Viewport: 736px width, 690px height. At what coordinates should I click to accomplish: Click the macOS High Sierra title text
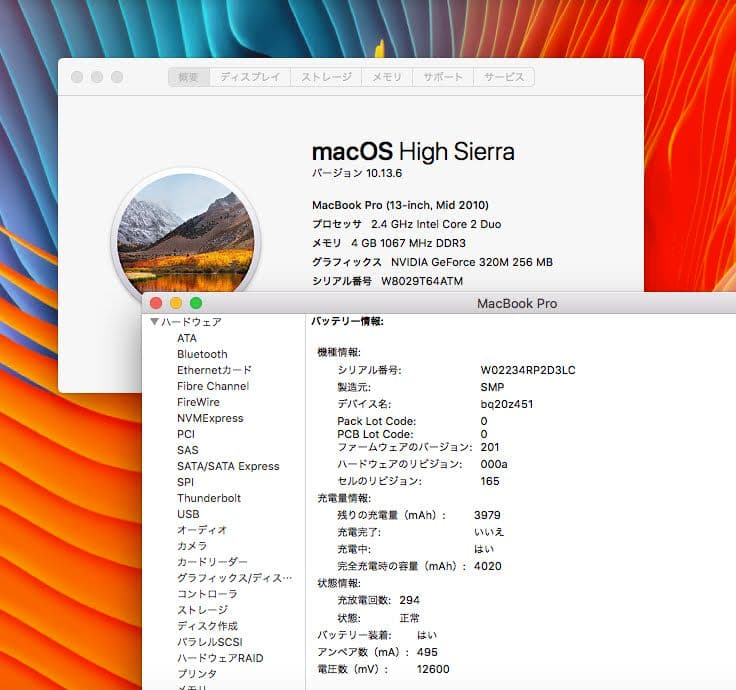point(413,152)
